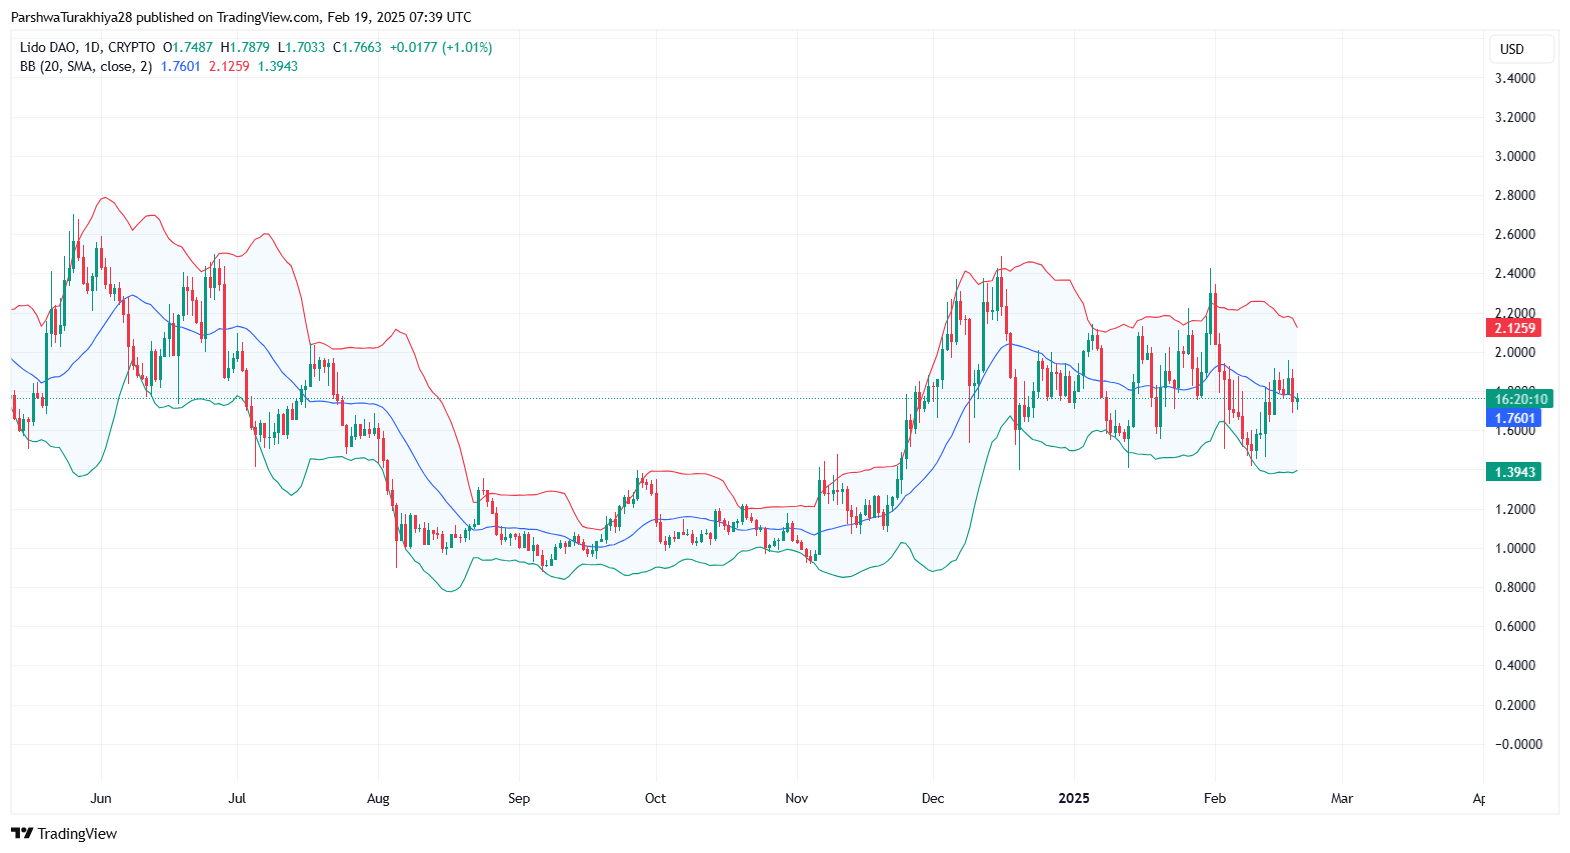
Task: Select the BB (20, SMA, close, 2) indicator legend
Action: (86, 66)
